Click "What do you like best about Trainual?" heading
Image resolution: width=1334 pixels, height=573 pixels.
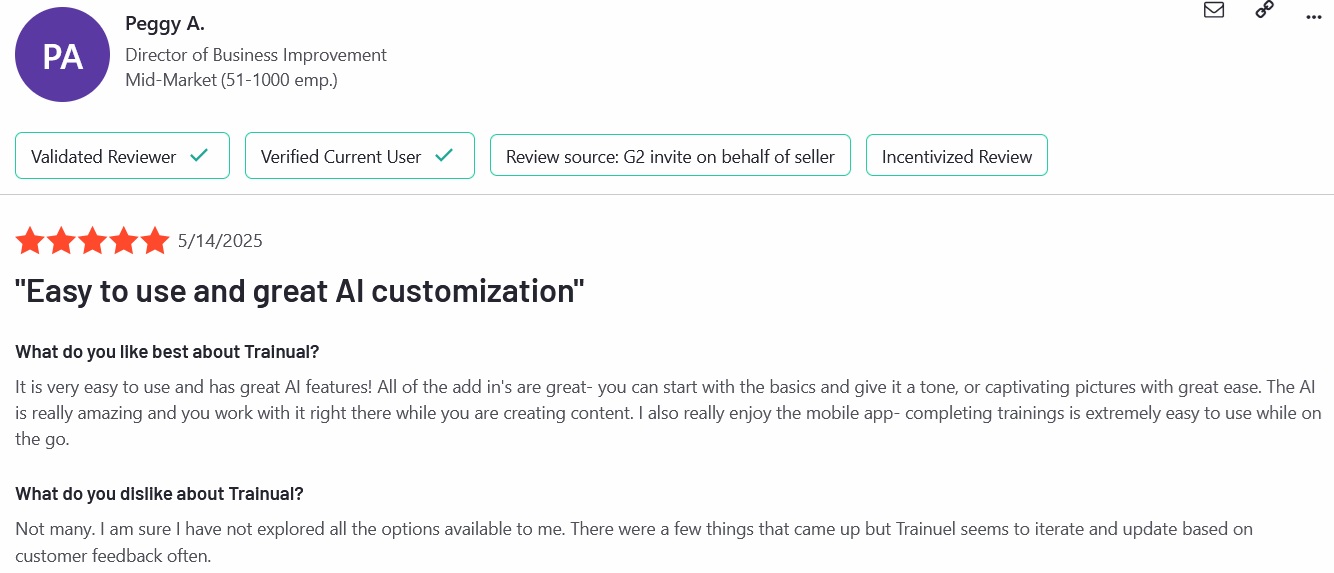pyautogui.click(x=167, y=352)
